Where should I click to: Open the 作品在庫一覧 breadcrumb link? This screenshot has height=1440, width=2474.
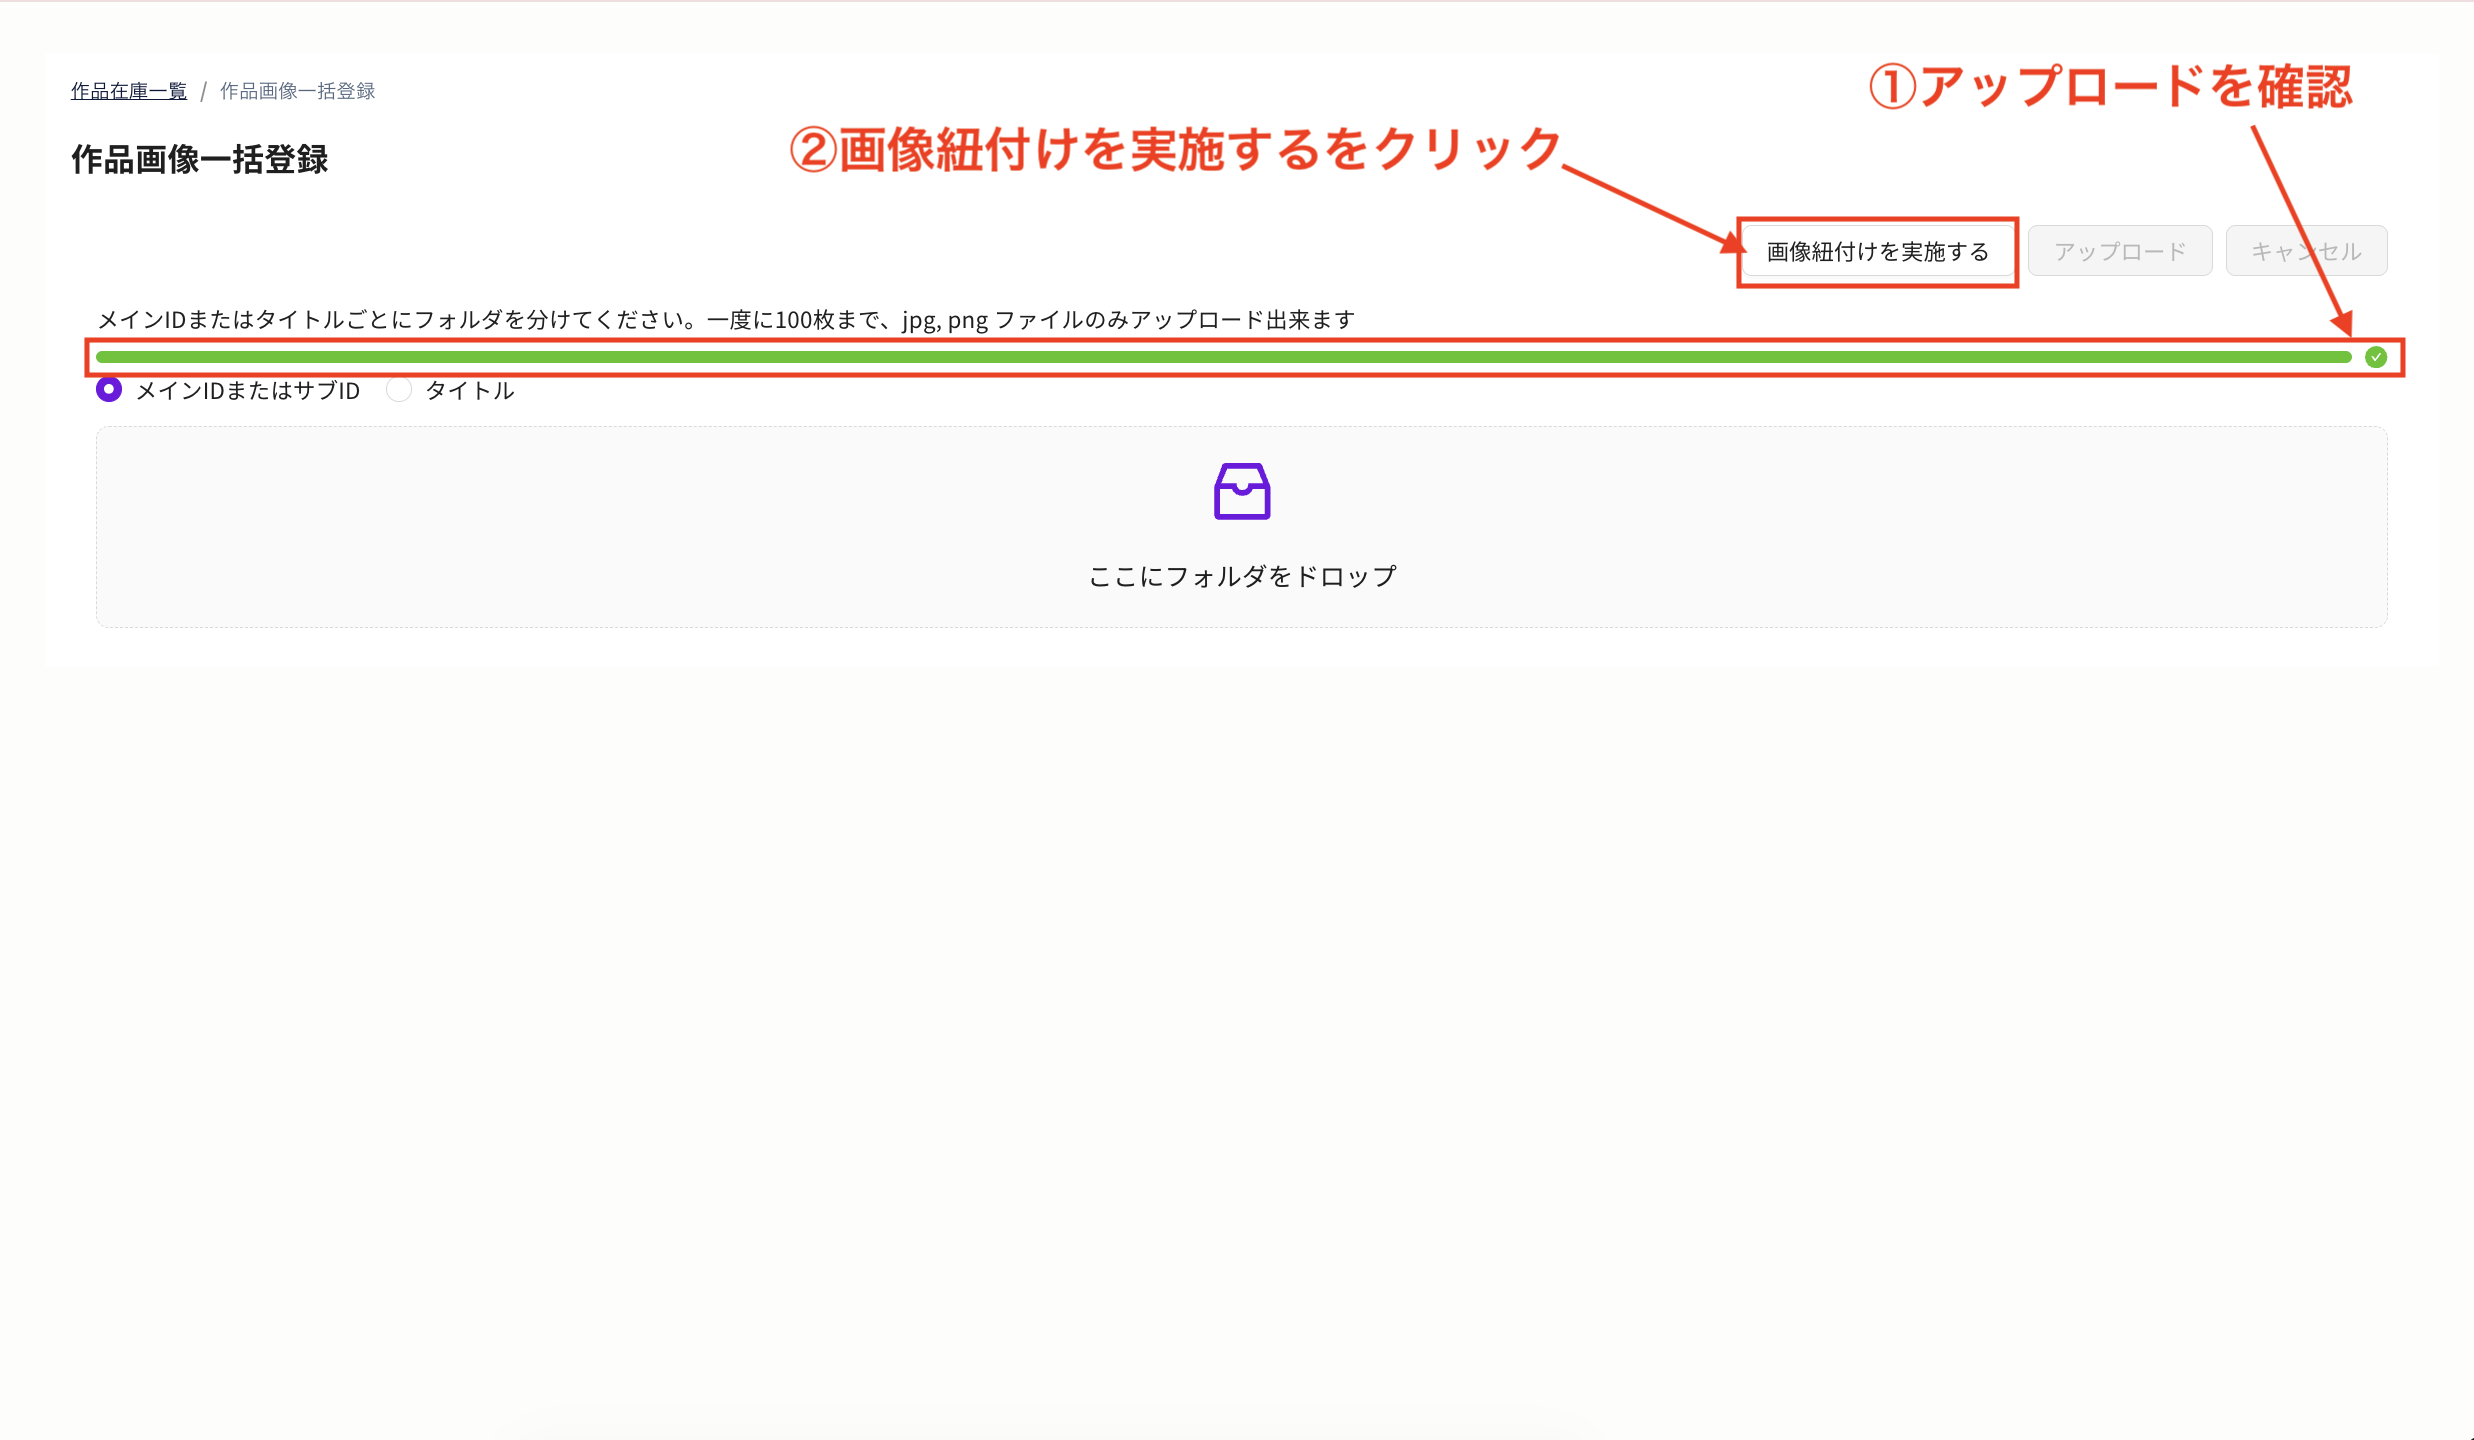tap(128, 91)
